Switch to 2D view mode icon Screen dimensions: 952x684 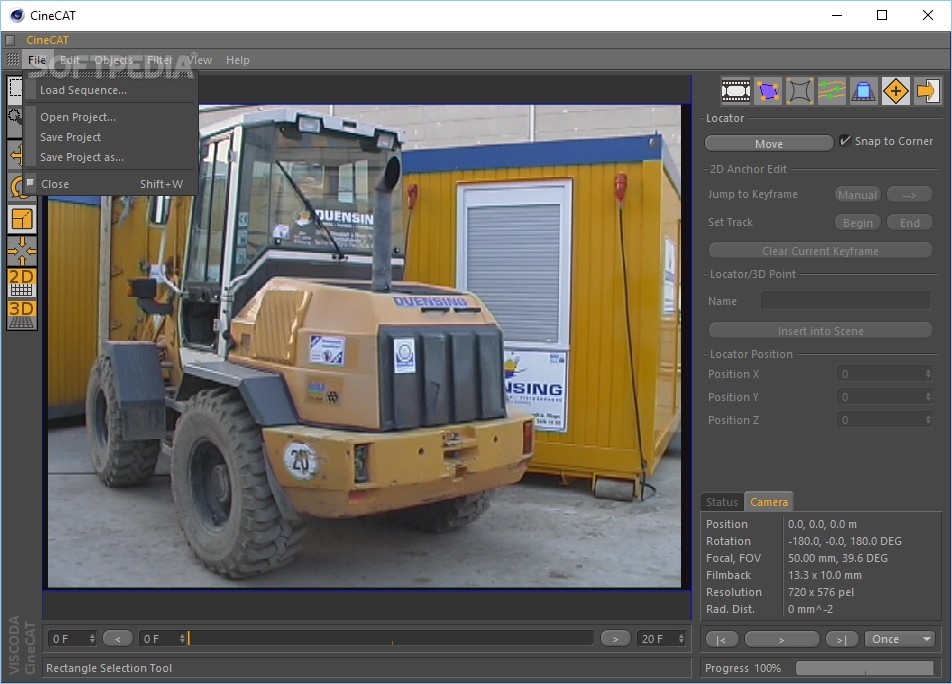(x=22, y=283)
